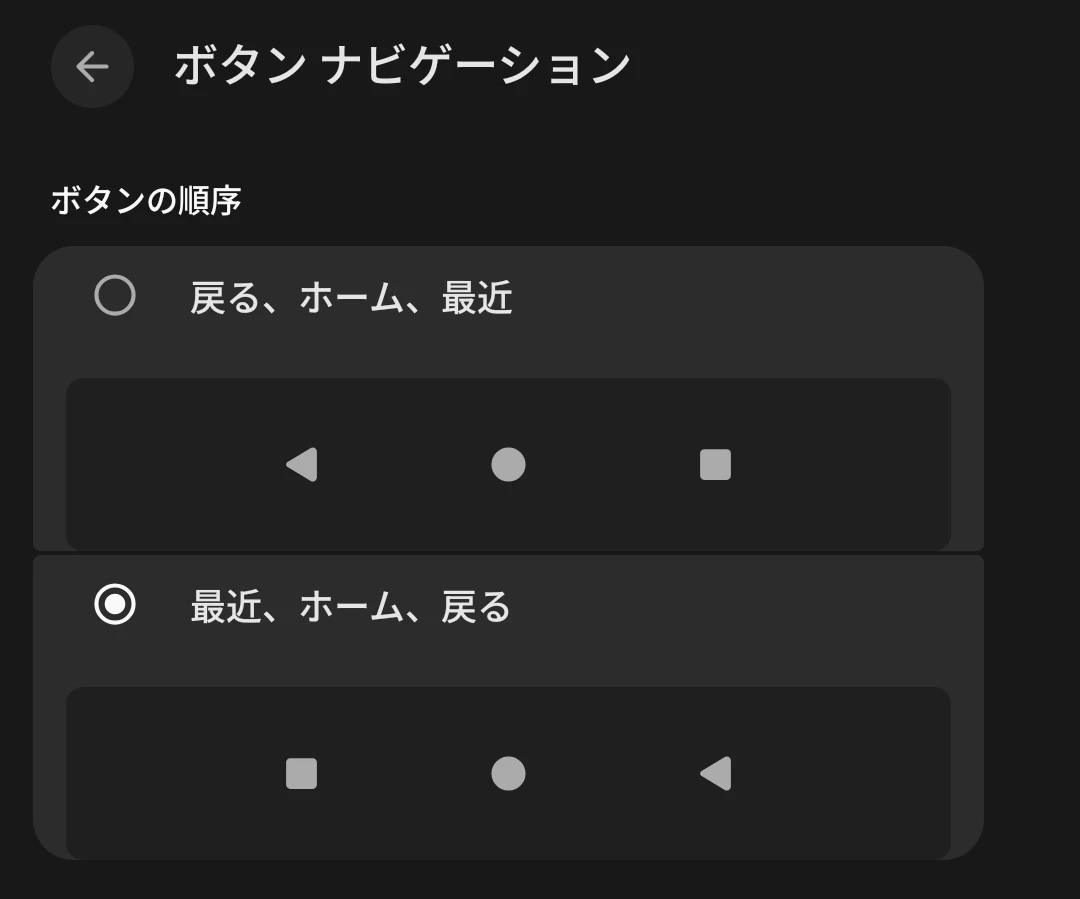
Task: Click the back triangle in the second preview
Action: coord(716,774)
